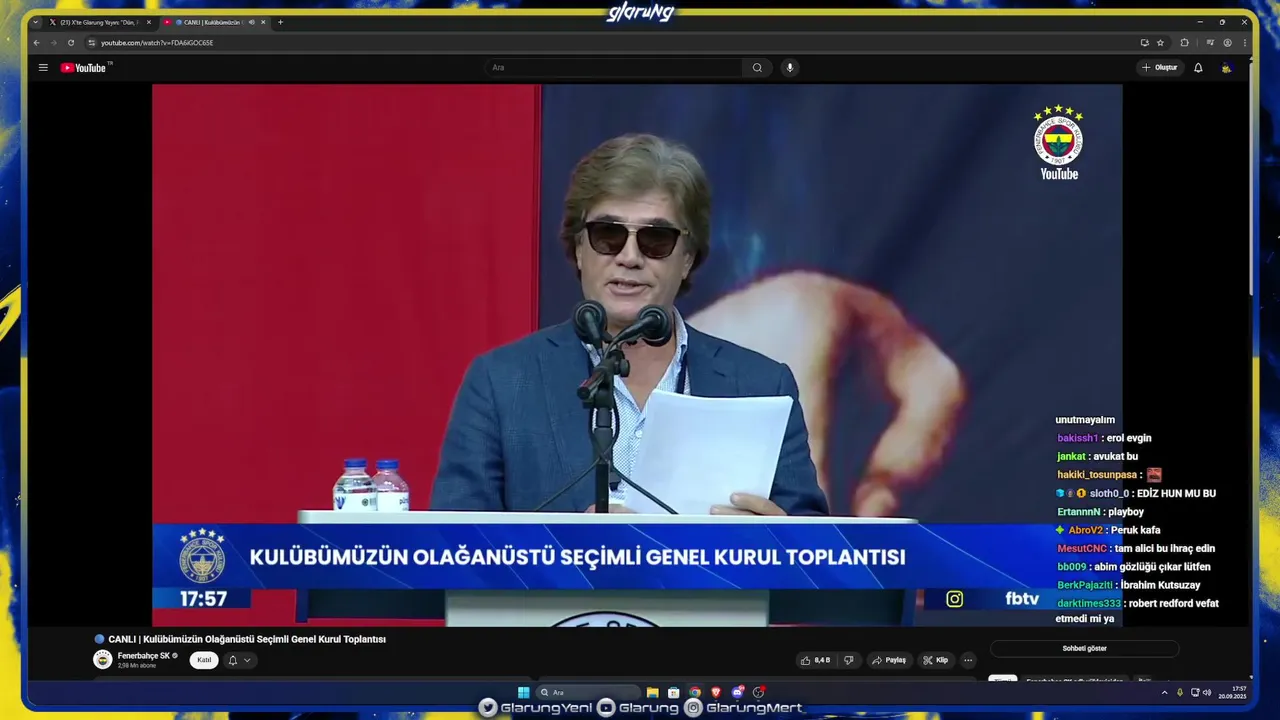Screen dimensions: 1280x720
Task: Open Chrome from the taskbar
Action: click(695, 692)
